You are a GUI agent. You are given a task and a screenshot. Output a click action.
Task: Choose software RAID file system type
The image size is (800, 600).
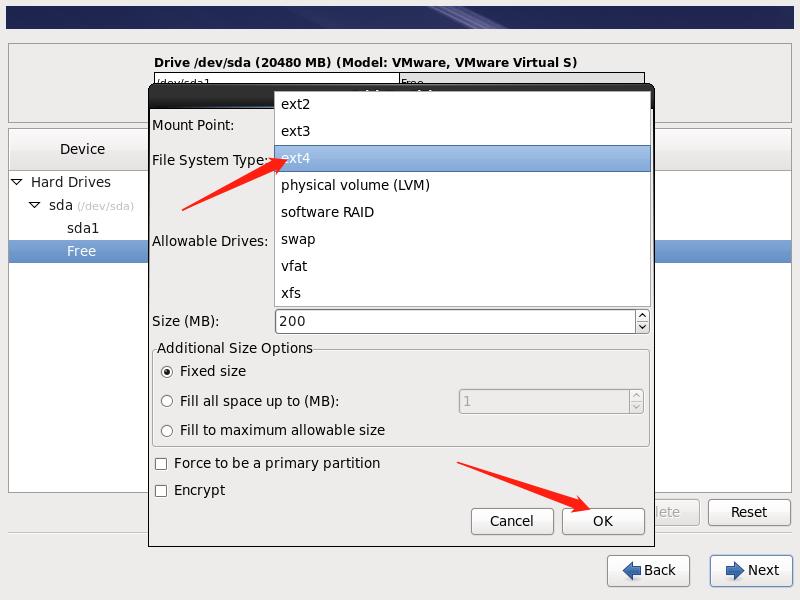[462, 212]
